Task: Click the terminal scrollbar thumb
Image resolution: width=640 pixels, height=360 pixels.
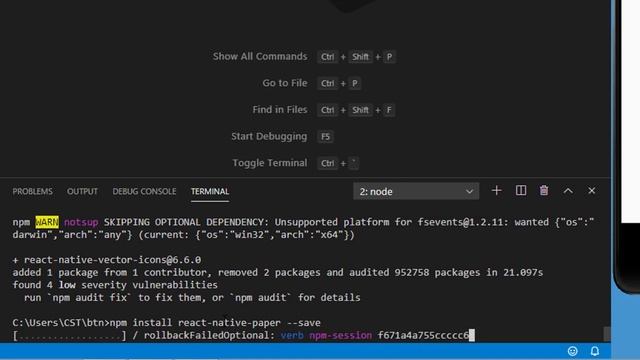Action: 607,334
